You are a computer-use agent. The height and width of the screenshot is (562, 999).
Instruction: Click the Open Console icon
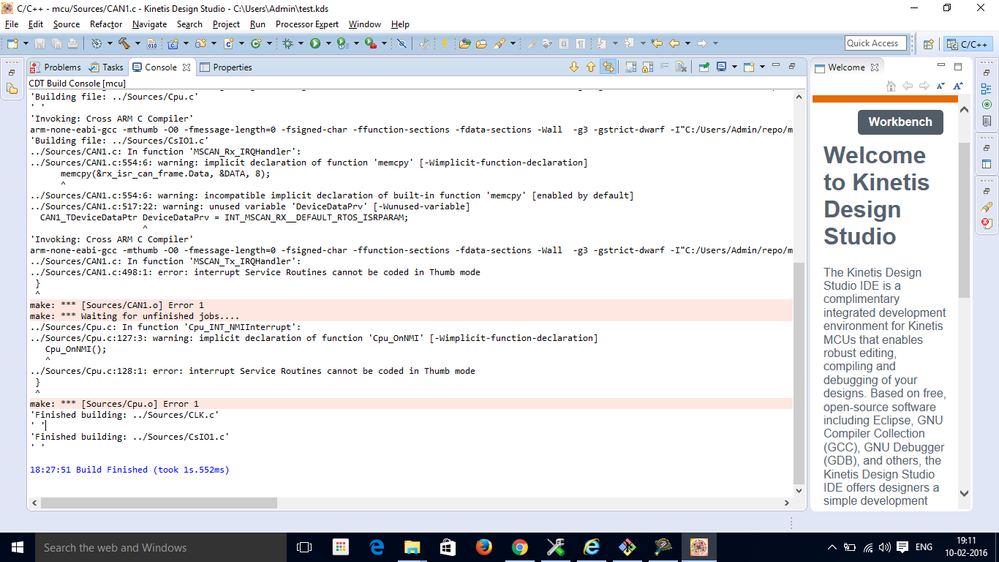749,67
